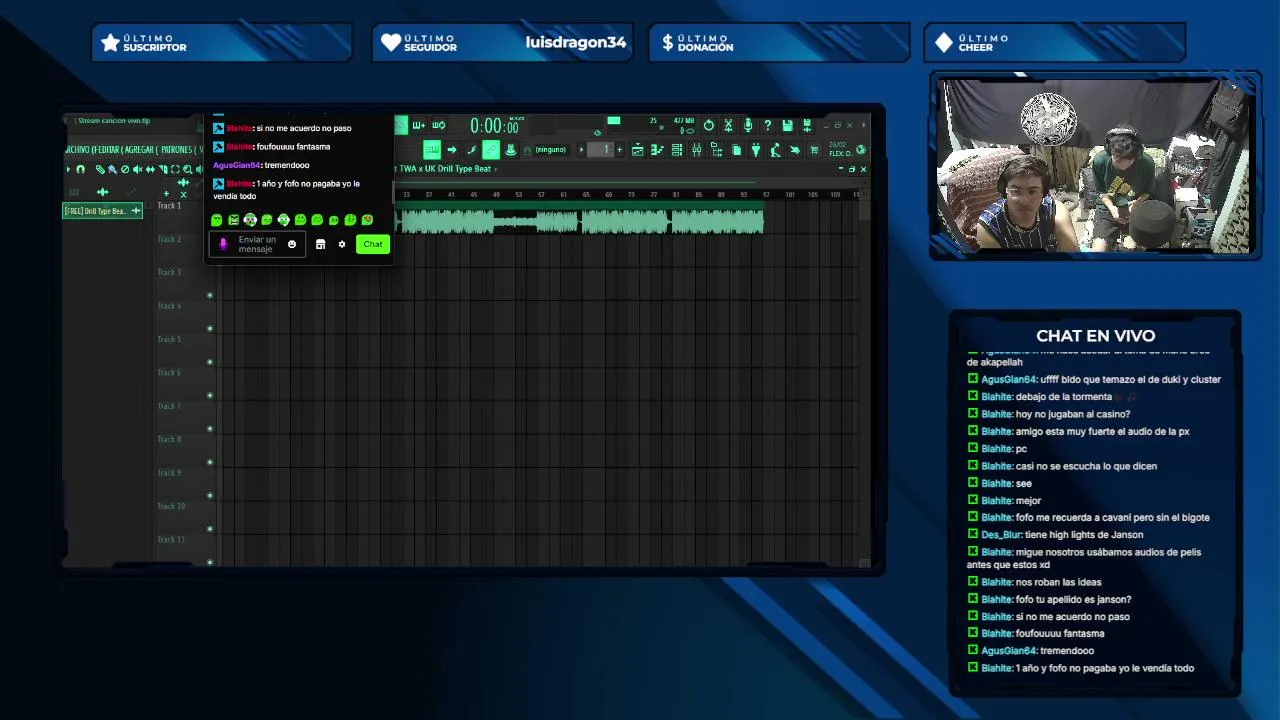Open the EDITAR menu

point(106,150)
